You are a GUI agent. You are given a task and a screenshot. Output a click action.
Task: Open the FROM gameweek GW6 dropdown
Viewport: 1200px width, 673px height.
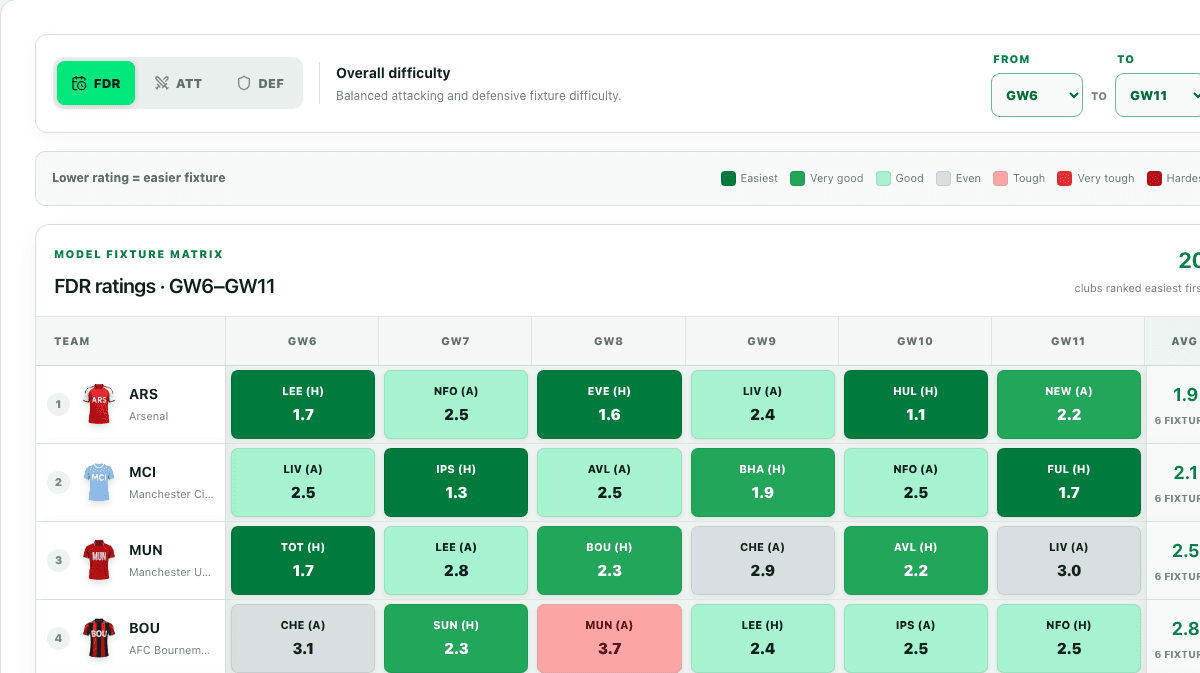point(1037,95)
